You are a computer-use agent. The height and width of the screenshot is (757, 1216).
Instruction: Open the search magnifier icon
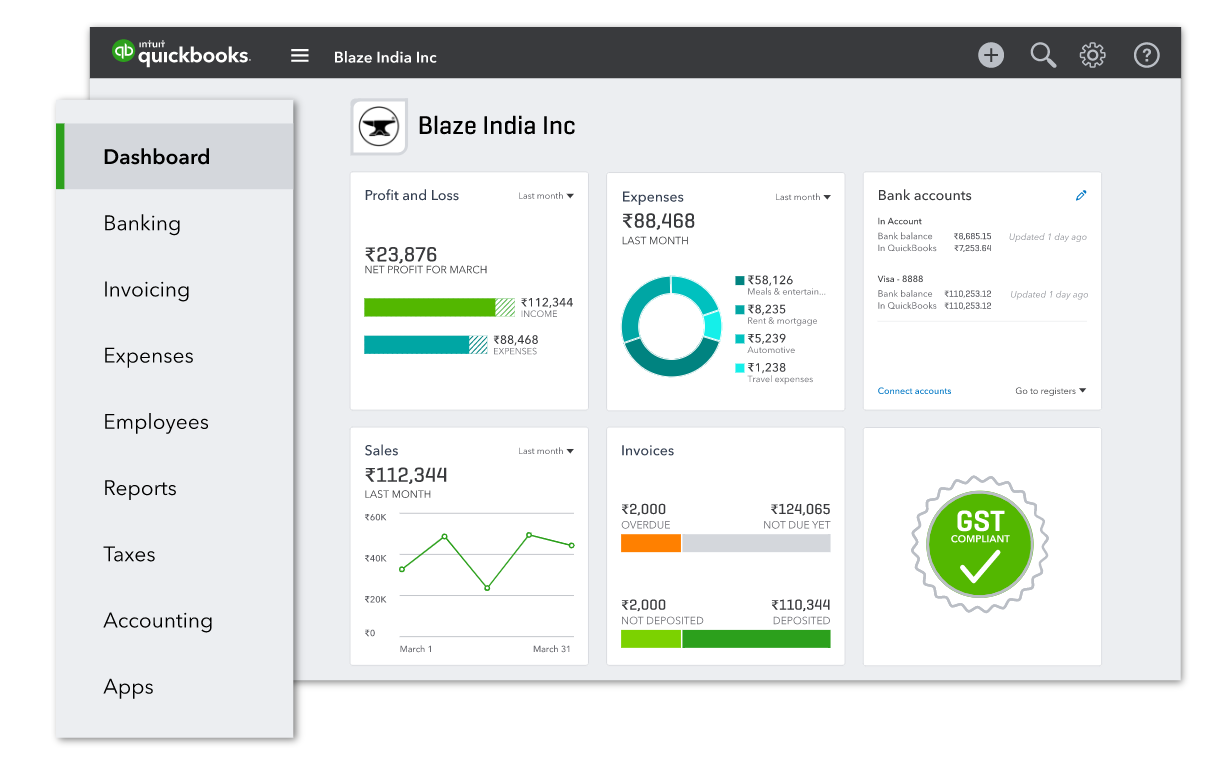pyautogui.click(x=1043, y=55)
